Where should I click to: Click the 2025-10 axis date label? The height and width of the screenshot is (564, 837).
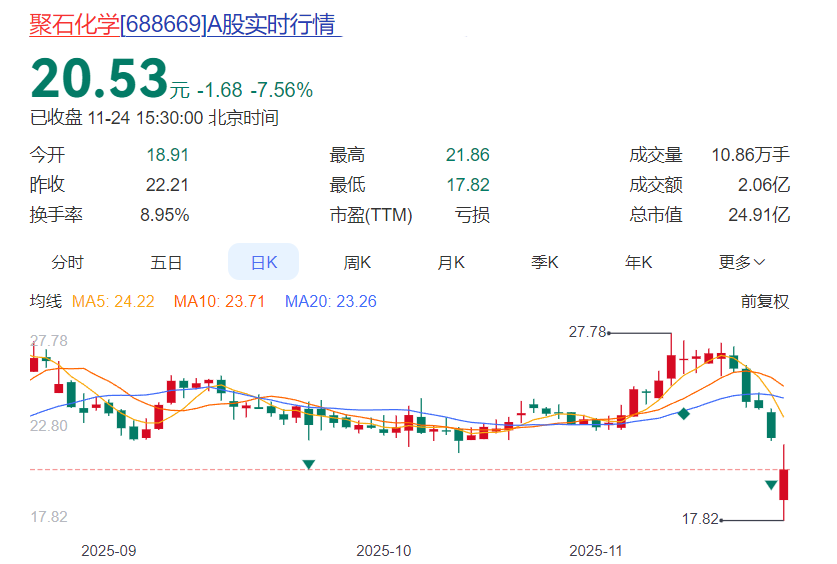pyautogui.click(x=384, y=551)
